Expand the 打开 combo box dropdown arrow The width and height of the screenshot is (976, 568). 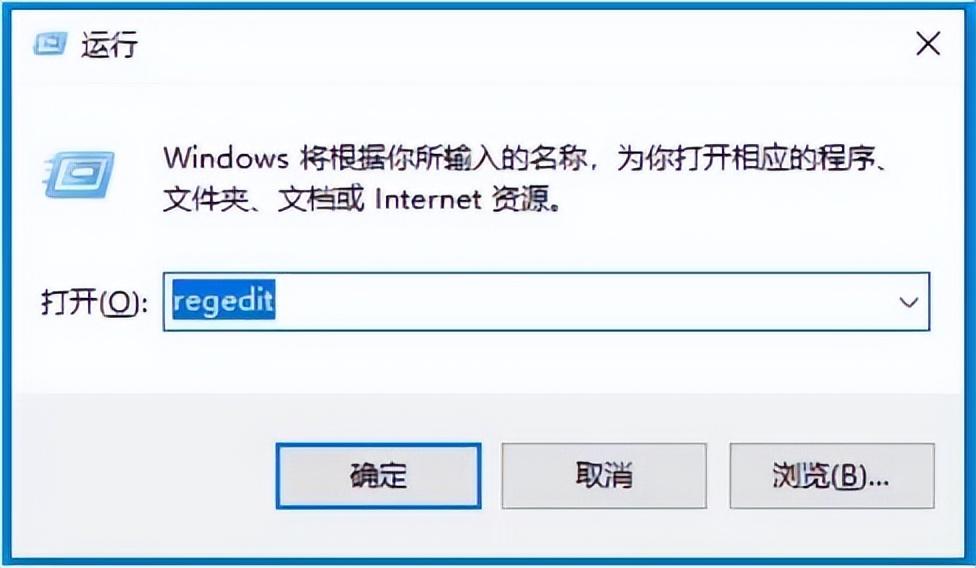point(909,302)
